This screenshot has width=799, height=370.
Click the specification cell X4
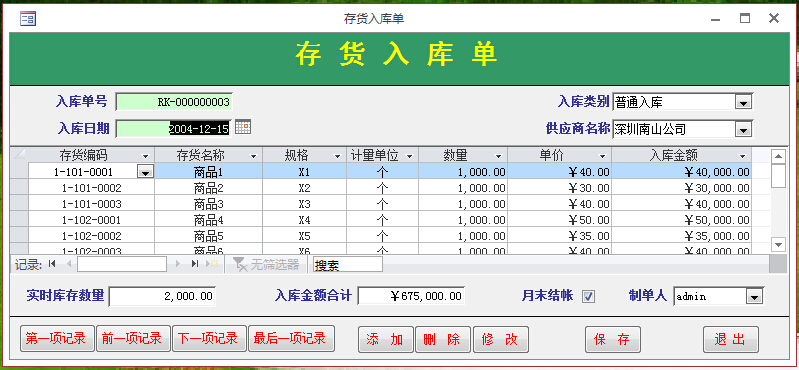pos(305,220)
